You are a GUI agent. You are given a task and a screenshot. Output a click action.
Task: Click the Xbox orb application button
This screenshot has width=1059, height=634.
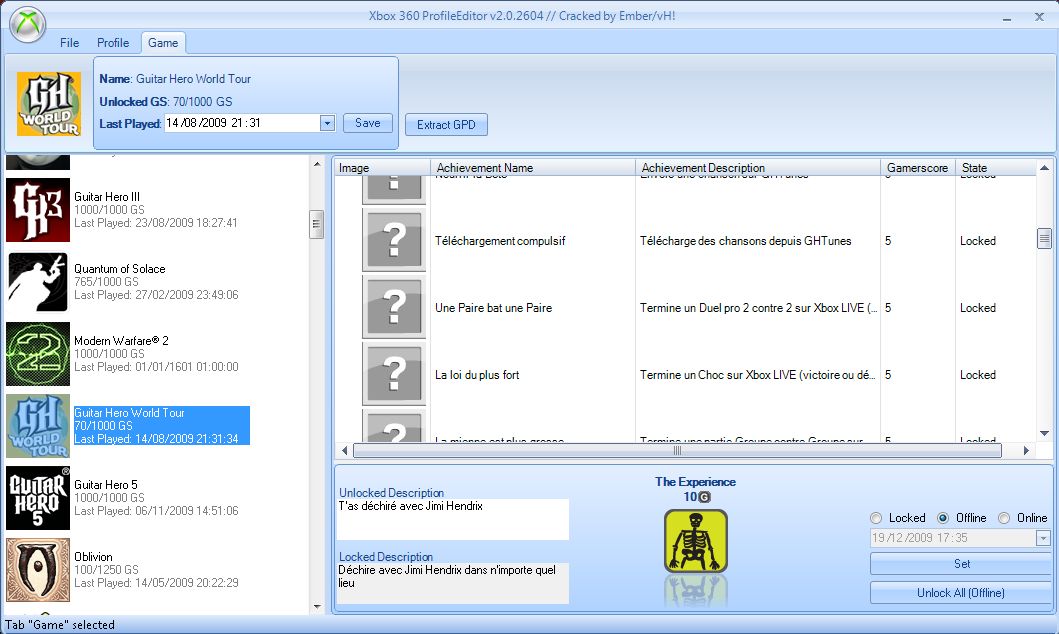pyautogui.click(x=27, y=24)
